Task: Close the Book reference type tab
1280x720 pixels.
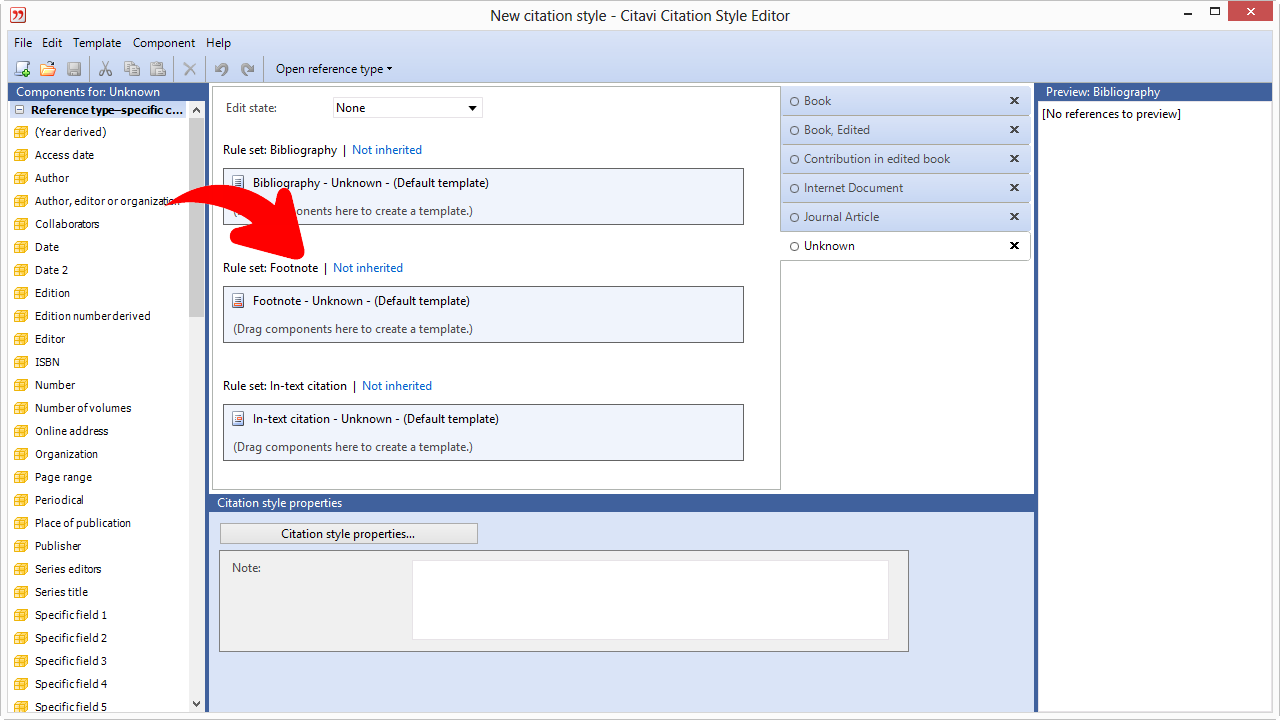Action: click(1014, 101)
